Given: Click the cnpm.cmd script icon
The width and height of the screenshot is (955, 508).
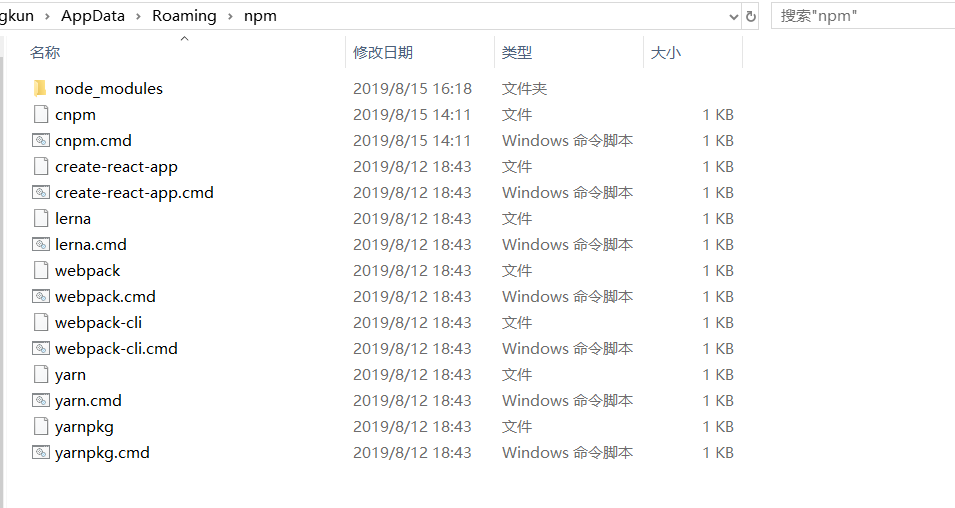Looking at the screenshot, I should pyautogui.click(x=41, y=141).
